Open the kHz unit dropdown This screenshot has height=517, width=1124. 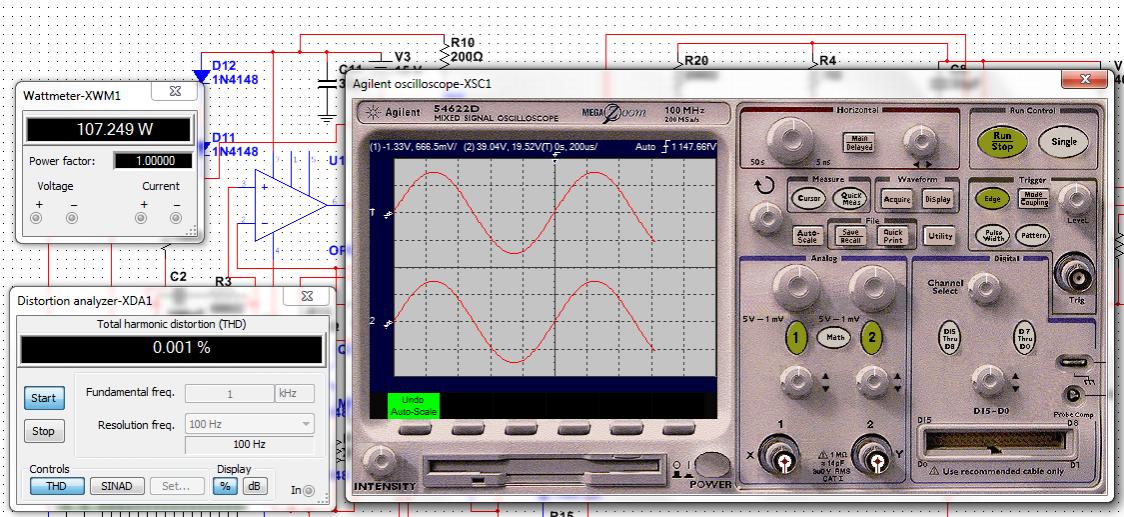click(295, 394)
